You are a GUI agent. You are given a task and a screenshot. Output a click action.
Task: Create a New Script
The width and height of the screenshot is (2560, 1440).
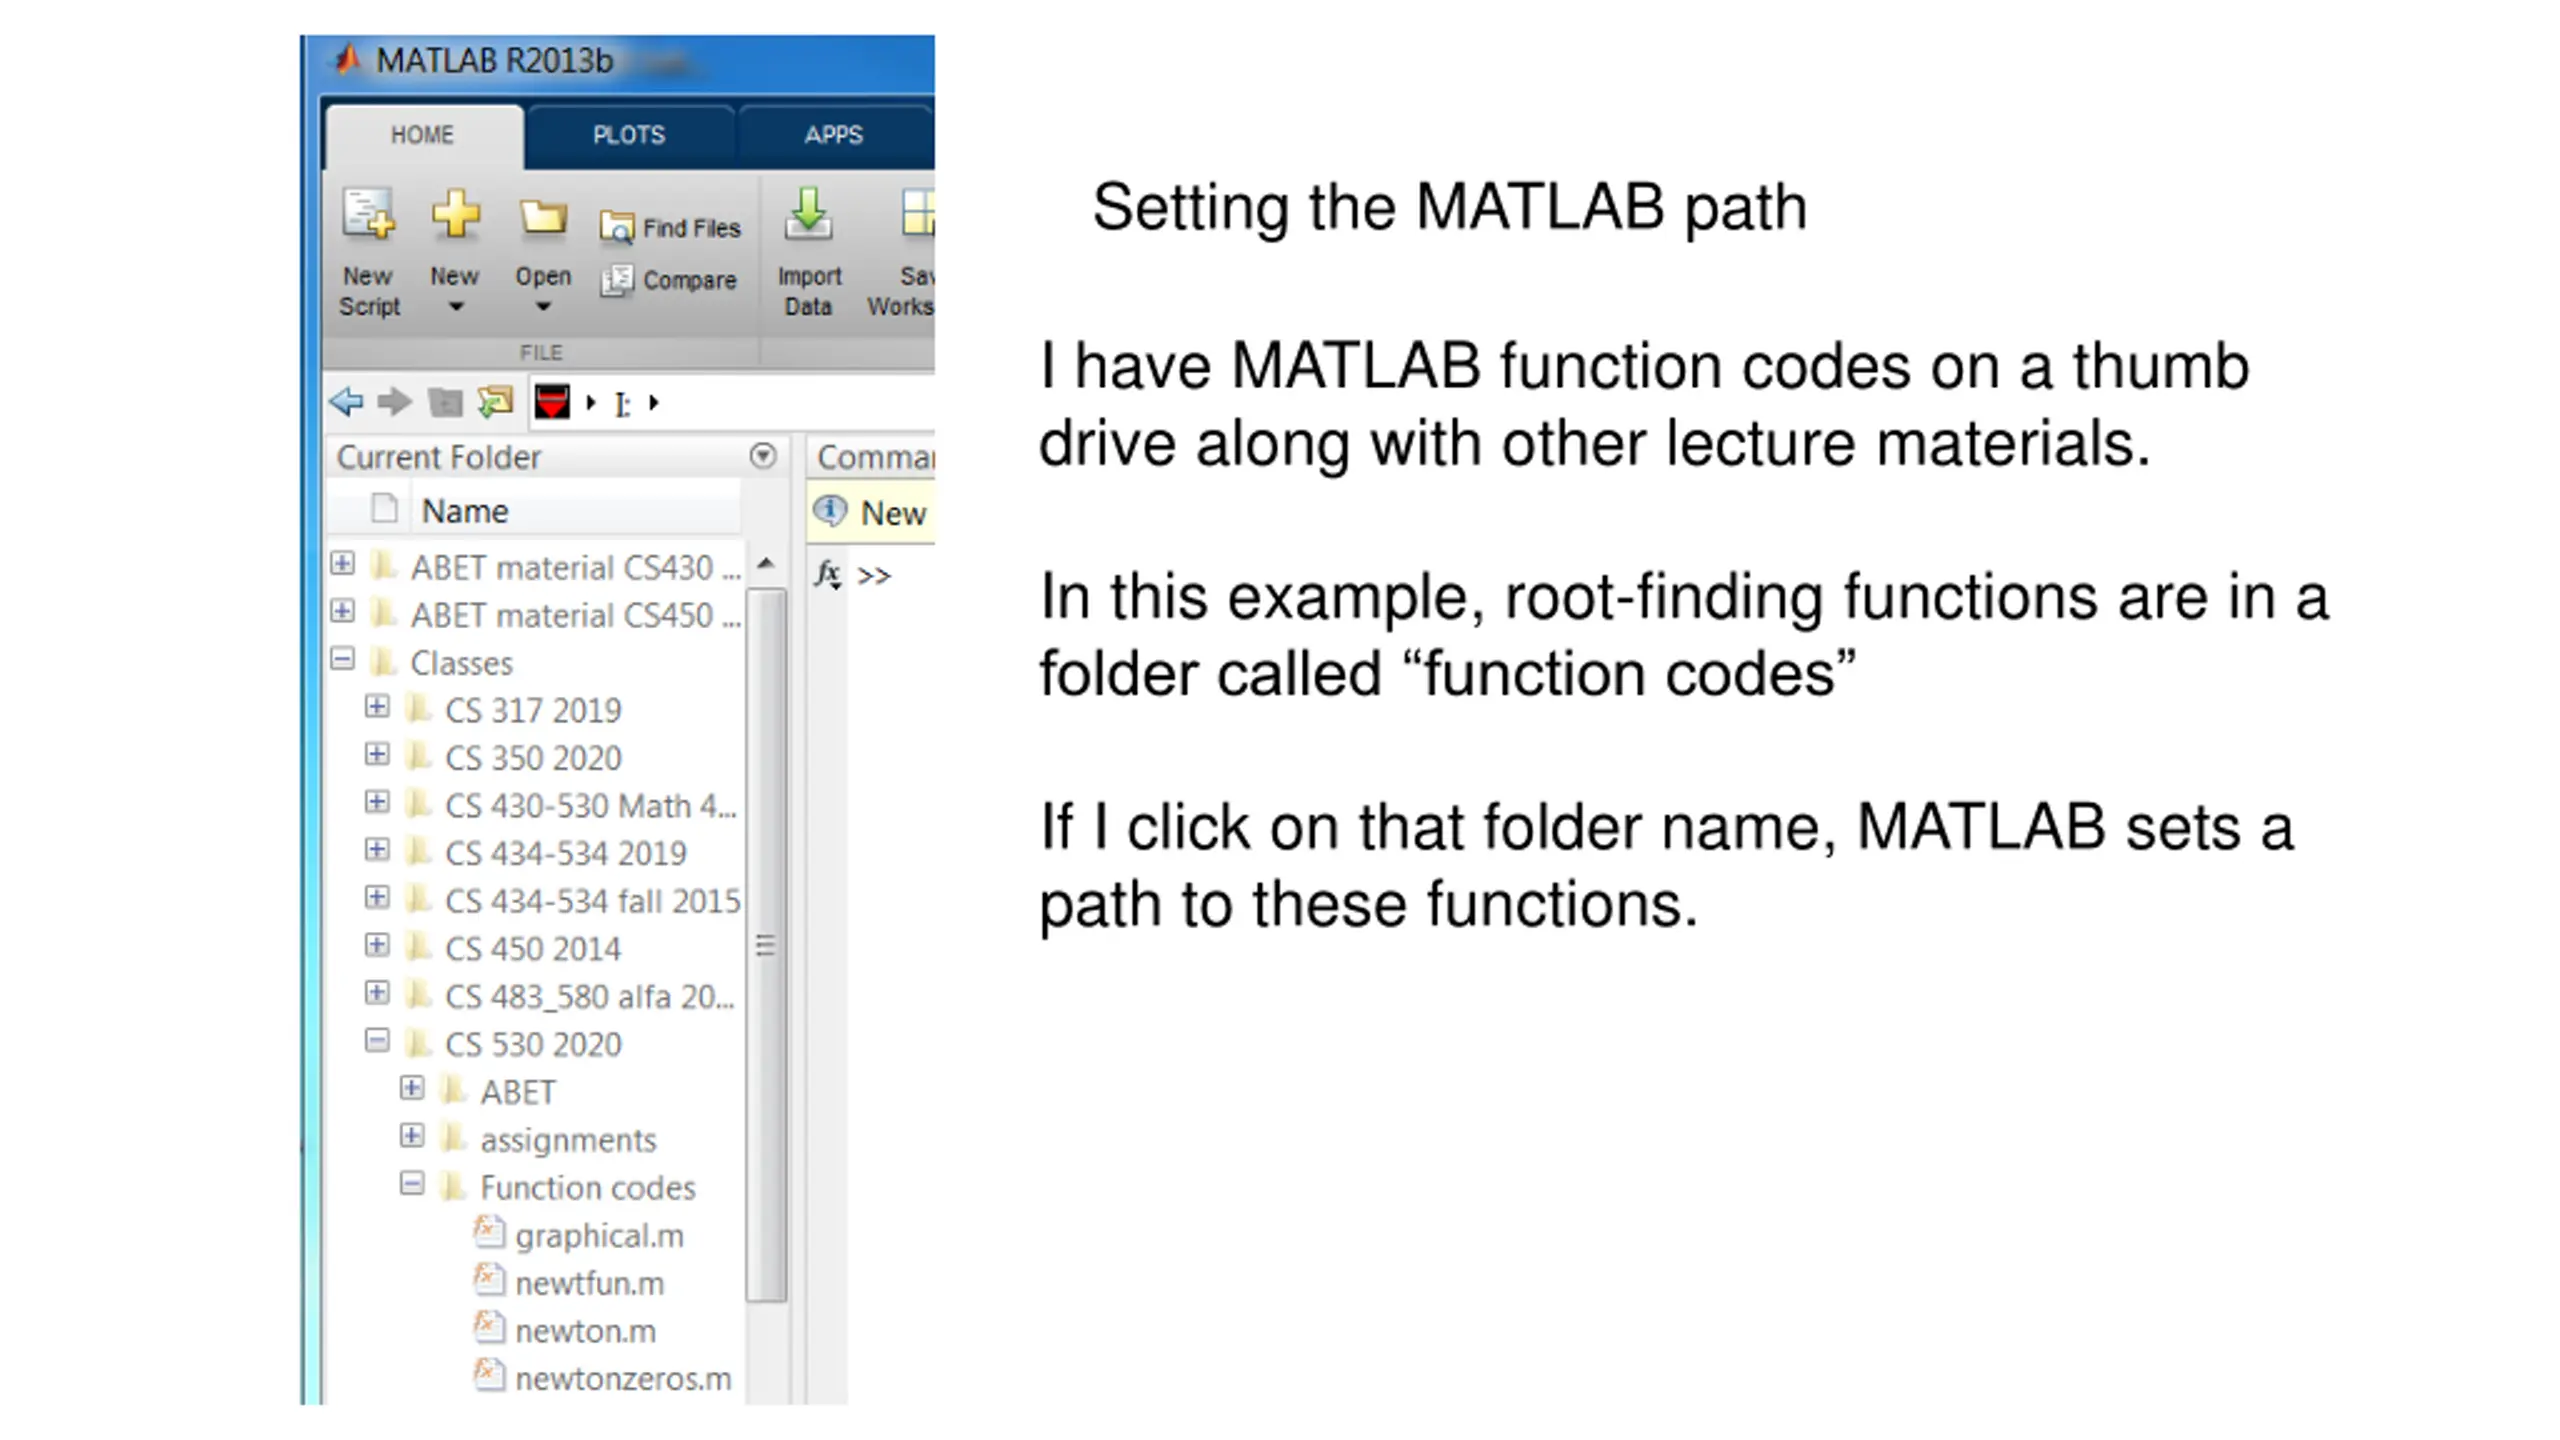[x=368, y=254]
